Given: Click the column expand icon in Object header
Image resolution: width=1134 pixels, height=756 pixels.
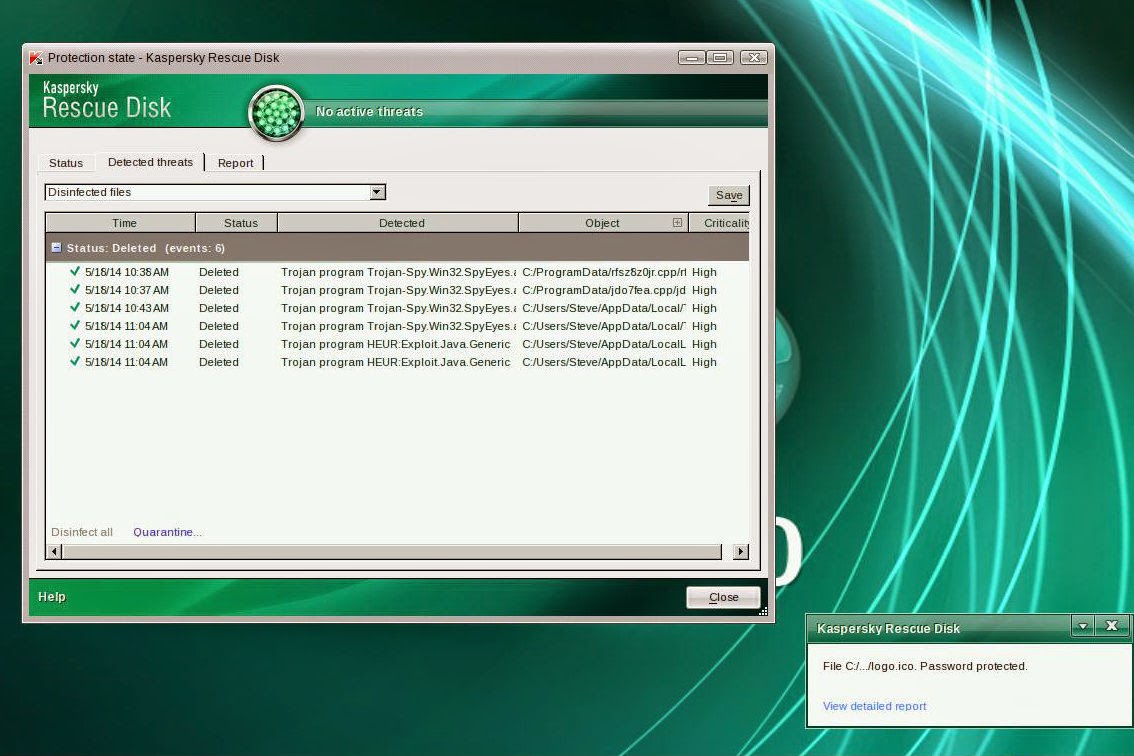Looking at the screenshot, I should [x=677, y=223].
